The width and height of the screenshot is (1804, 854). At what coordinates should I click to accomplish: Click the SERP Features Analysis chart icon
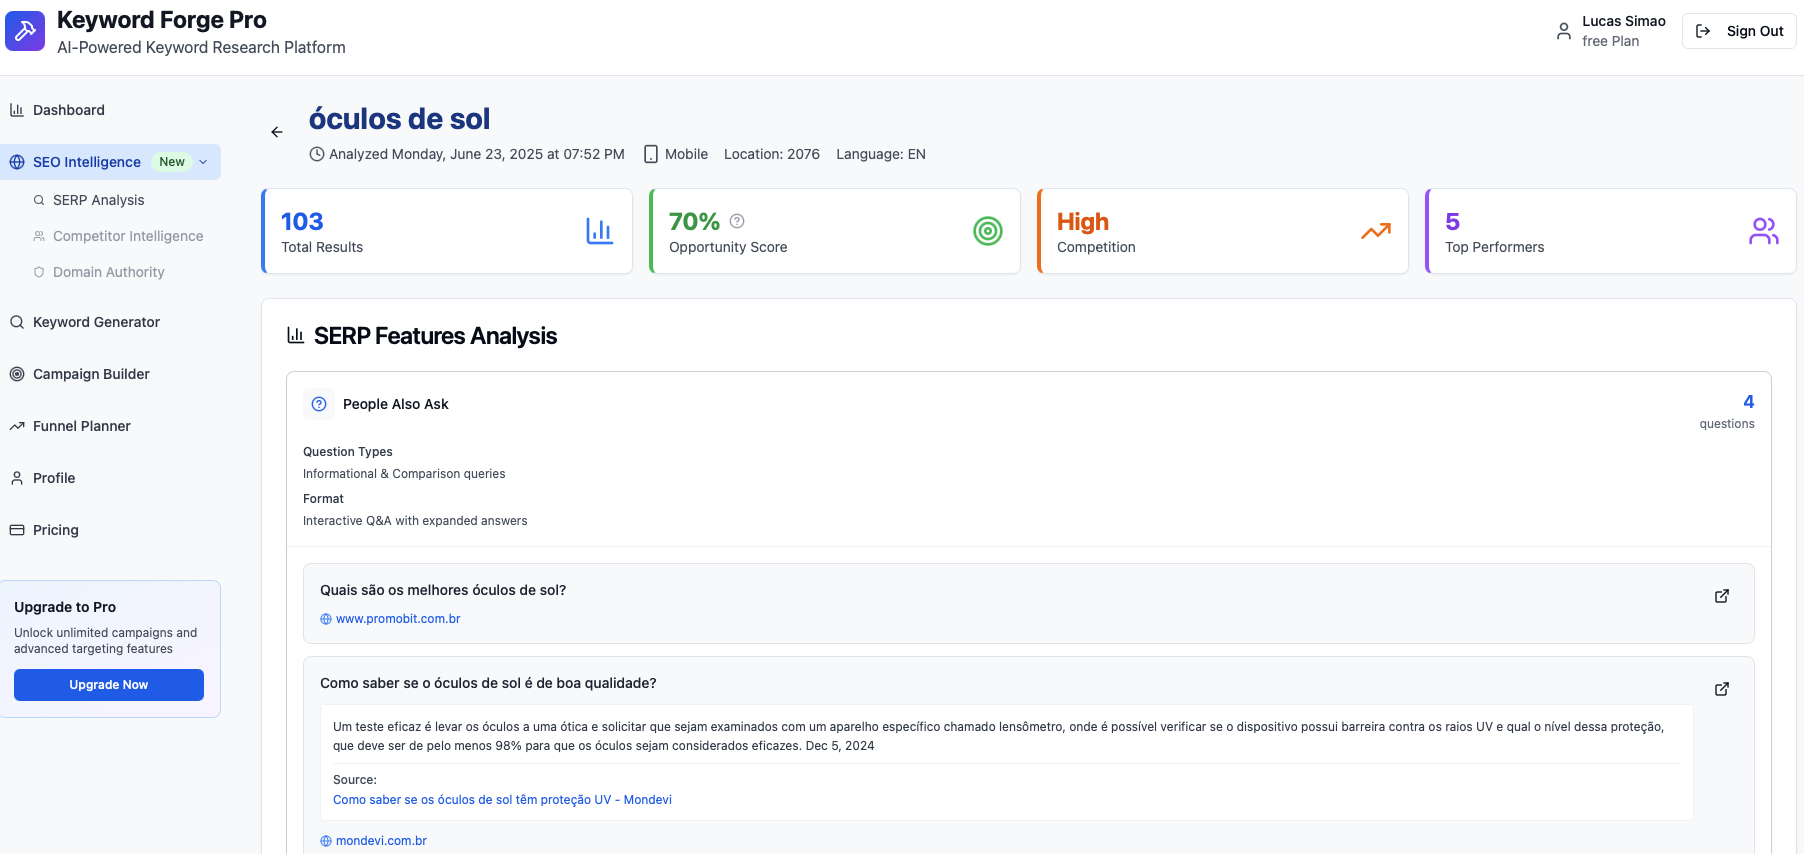pos(295,335)
